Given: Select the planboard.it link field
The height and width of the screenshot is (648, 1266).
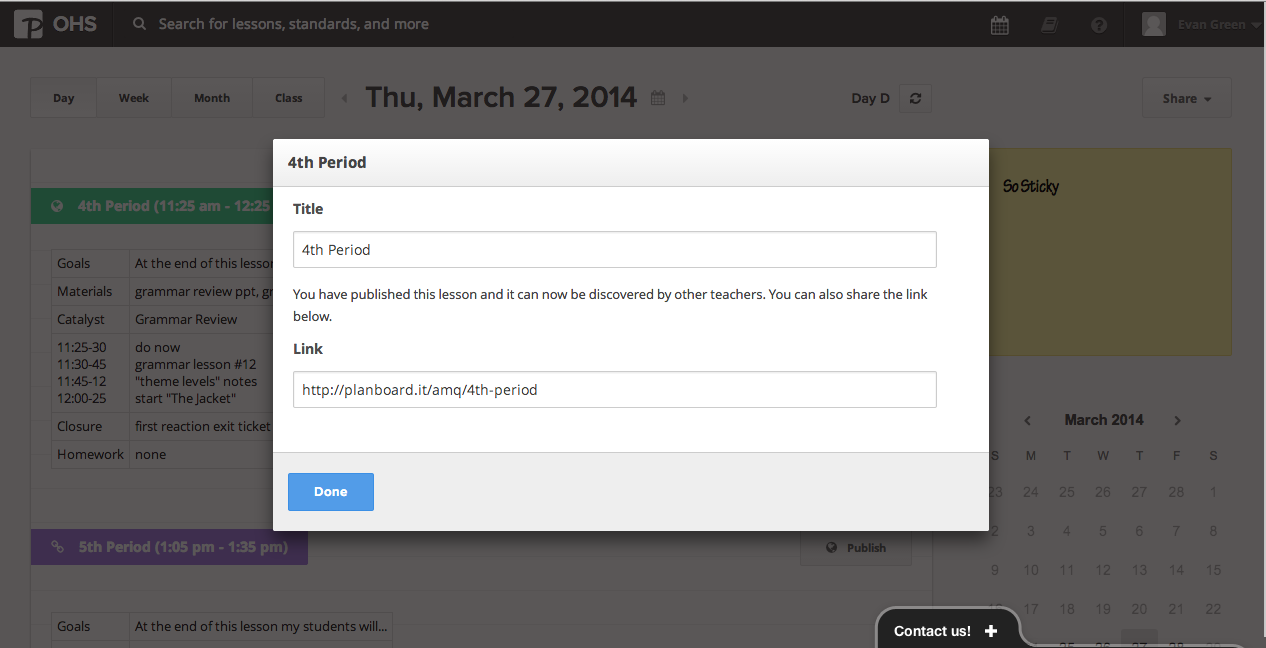Looking at the screenshot, I should pyautogui.click(x=614, y=390).
